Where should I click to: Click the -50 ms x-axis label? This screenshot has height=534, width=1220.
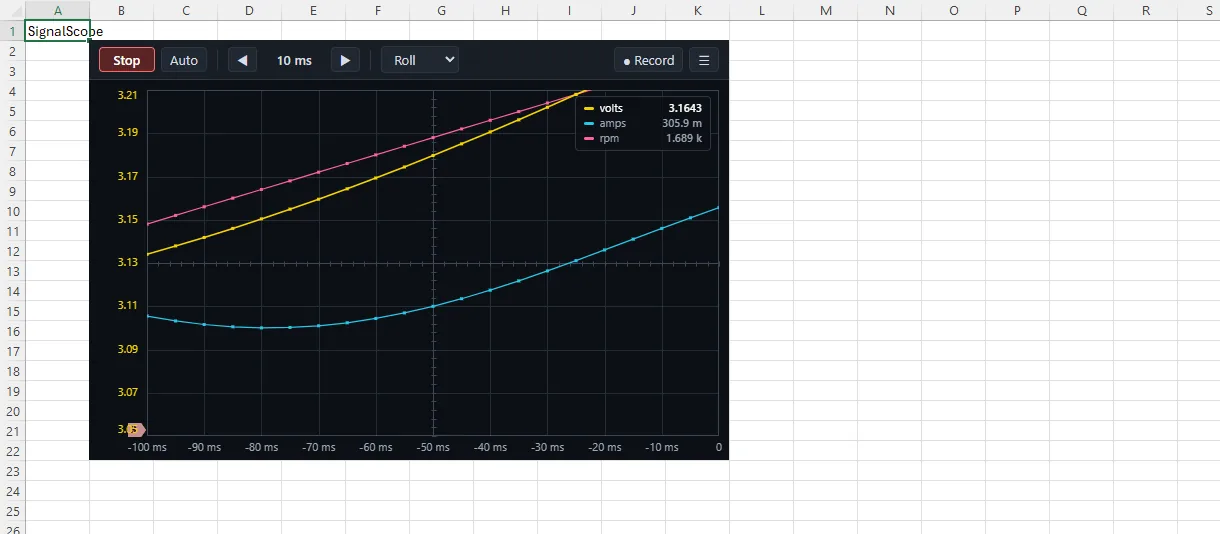click(x=433, y=447)
